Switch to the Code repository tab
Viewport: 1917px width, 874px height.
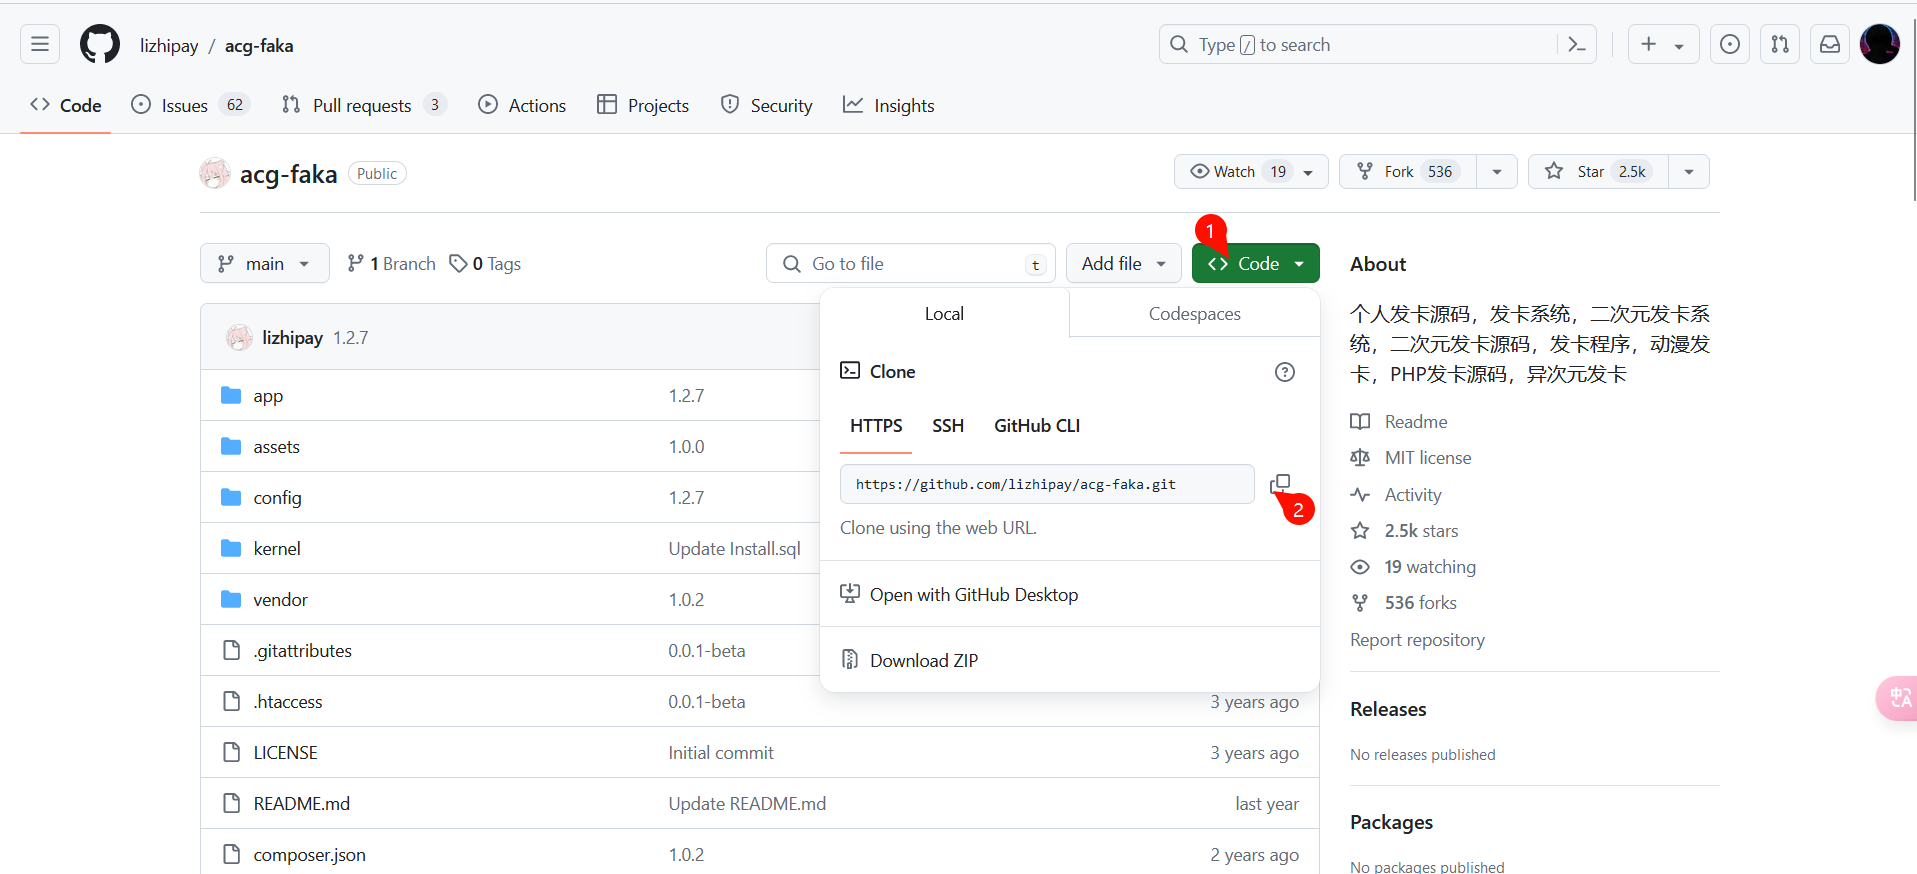pos(66,105)
